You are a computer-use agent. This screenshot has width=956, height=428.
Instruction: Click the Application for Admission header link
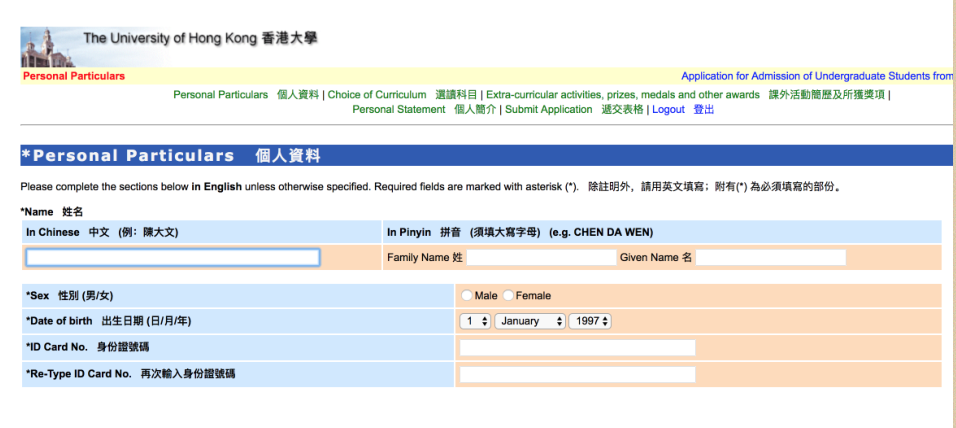[x=816, y=76]
